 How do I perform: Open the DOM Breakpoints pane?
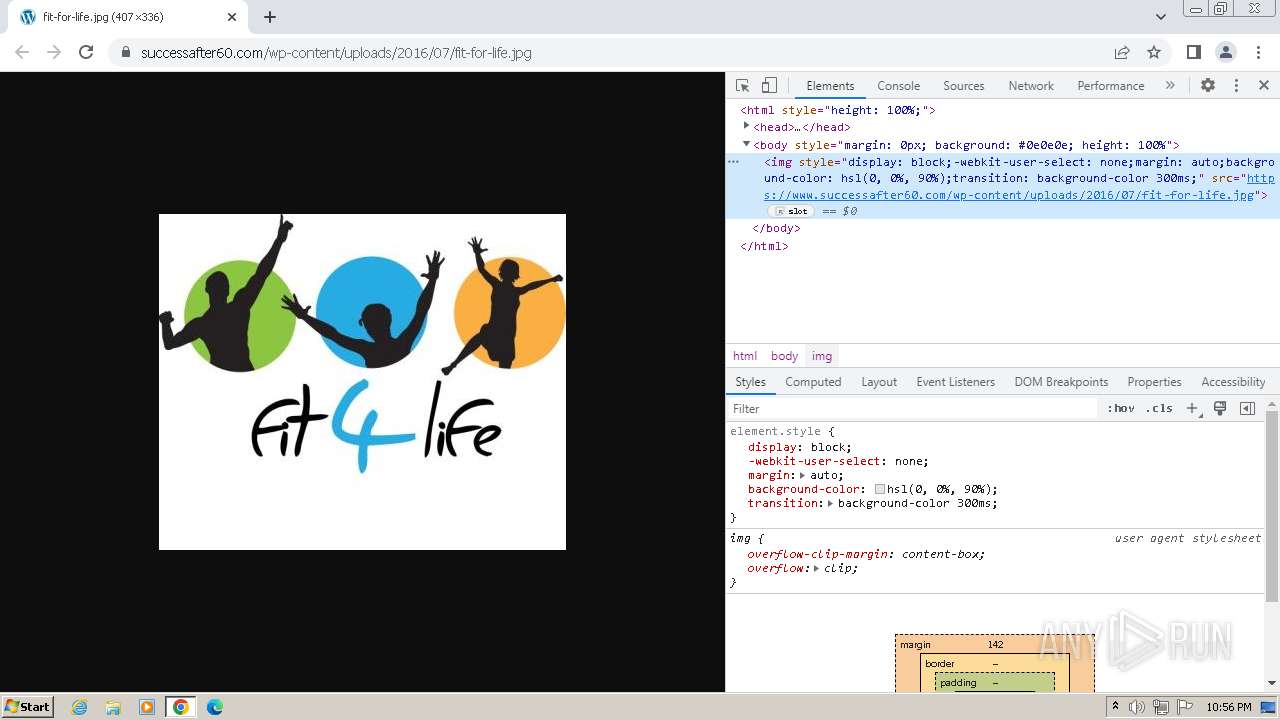(1061, 382)
